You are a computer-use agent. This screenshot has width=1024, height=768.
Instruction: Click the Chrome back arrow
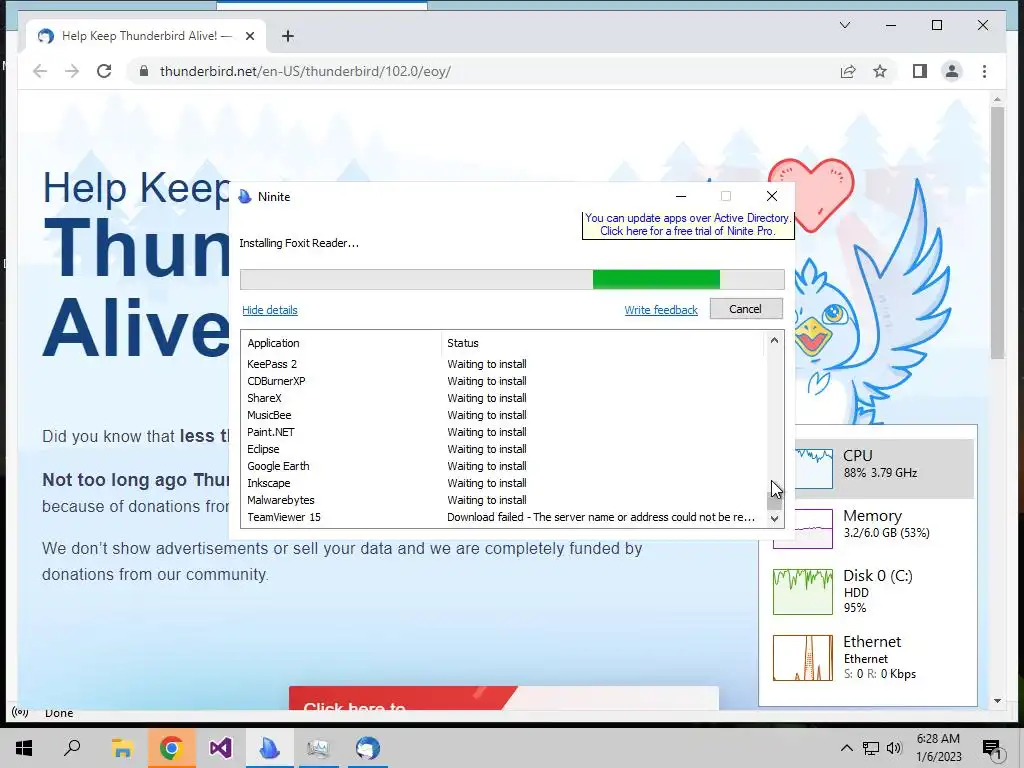tap(40, 71)
